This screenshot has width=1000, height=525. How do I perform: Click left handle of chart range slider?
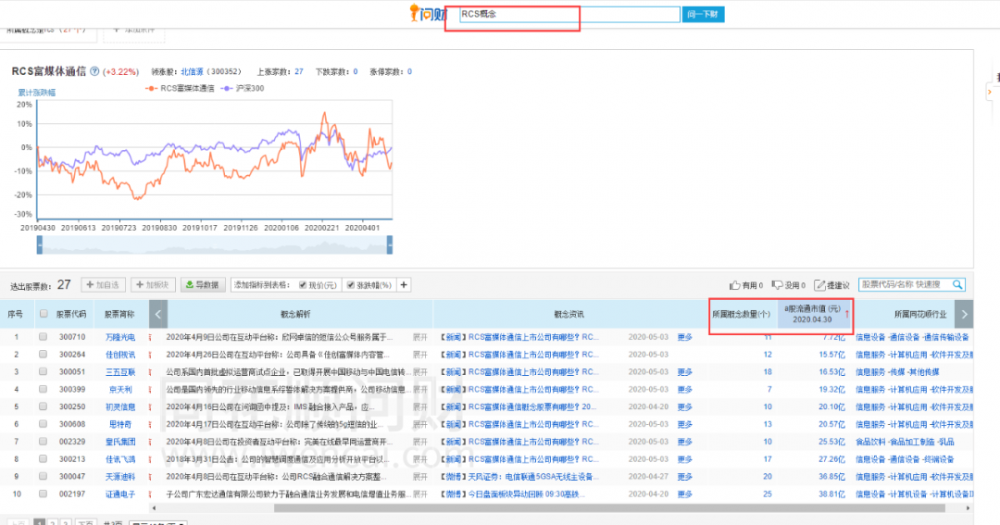click(40, 244)
